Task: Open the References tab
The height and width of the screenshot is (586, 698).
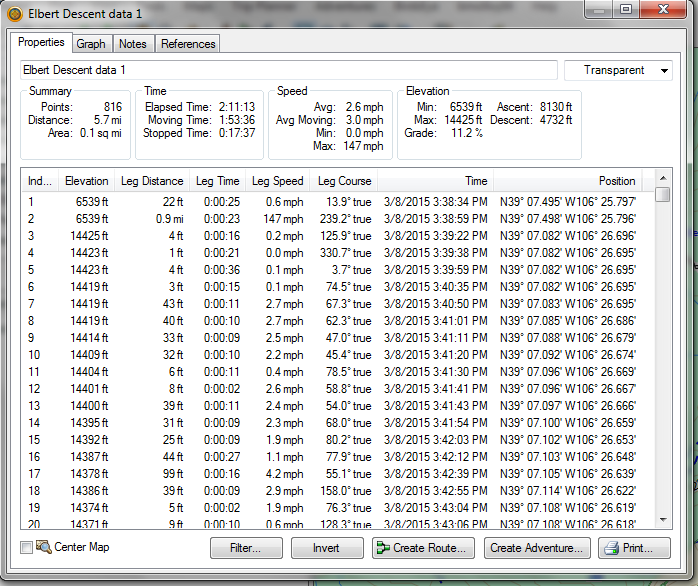Action: pos(188,44)
